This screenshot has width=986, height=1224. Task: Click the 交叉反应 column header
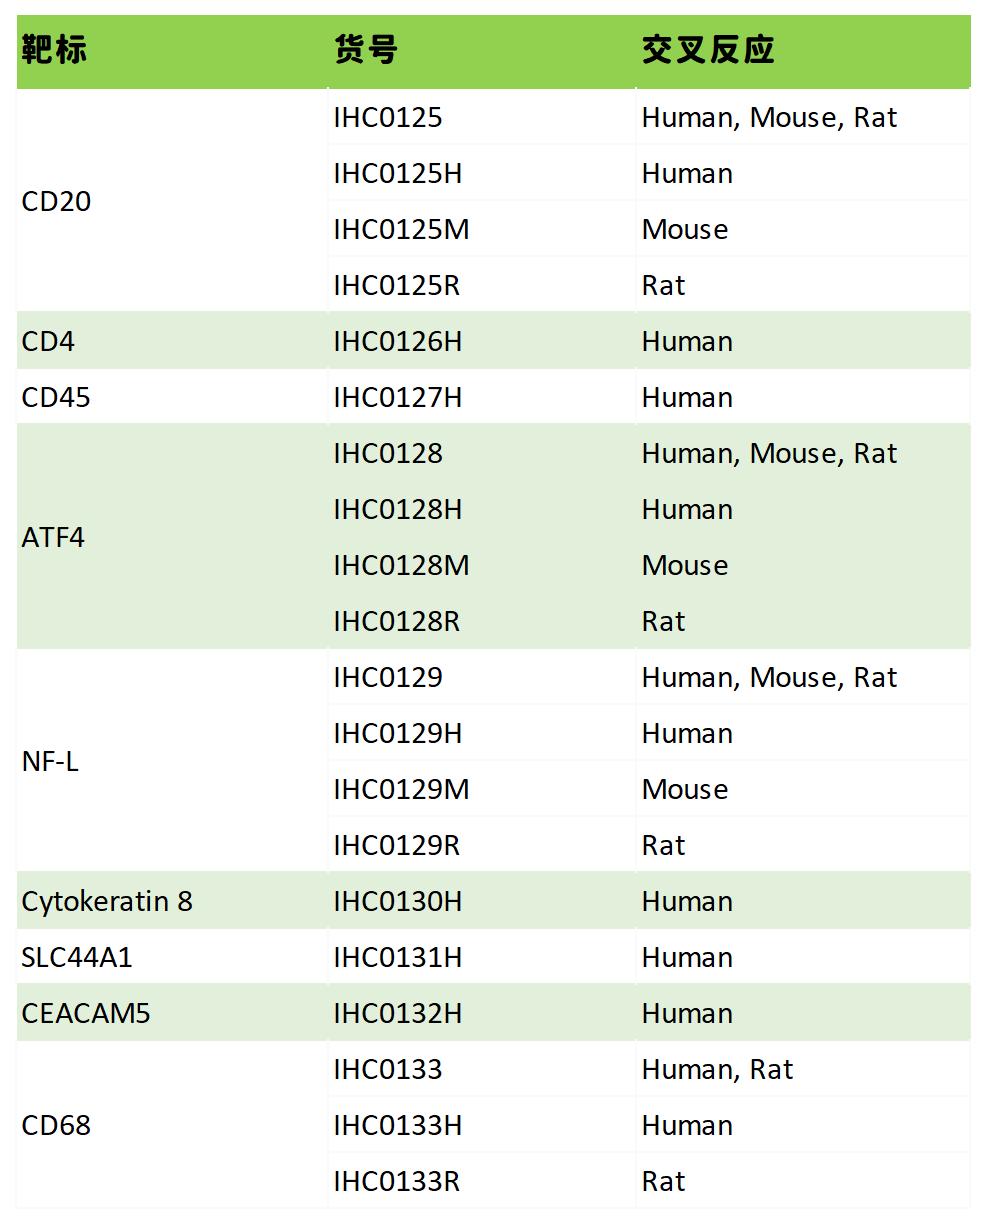coord(708,50)
